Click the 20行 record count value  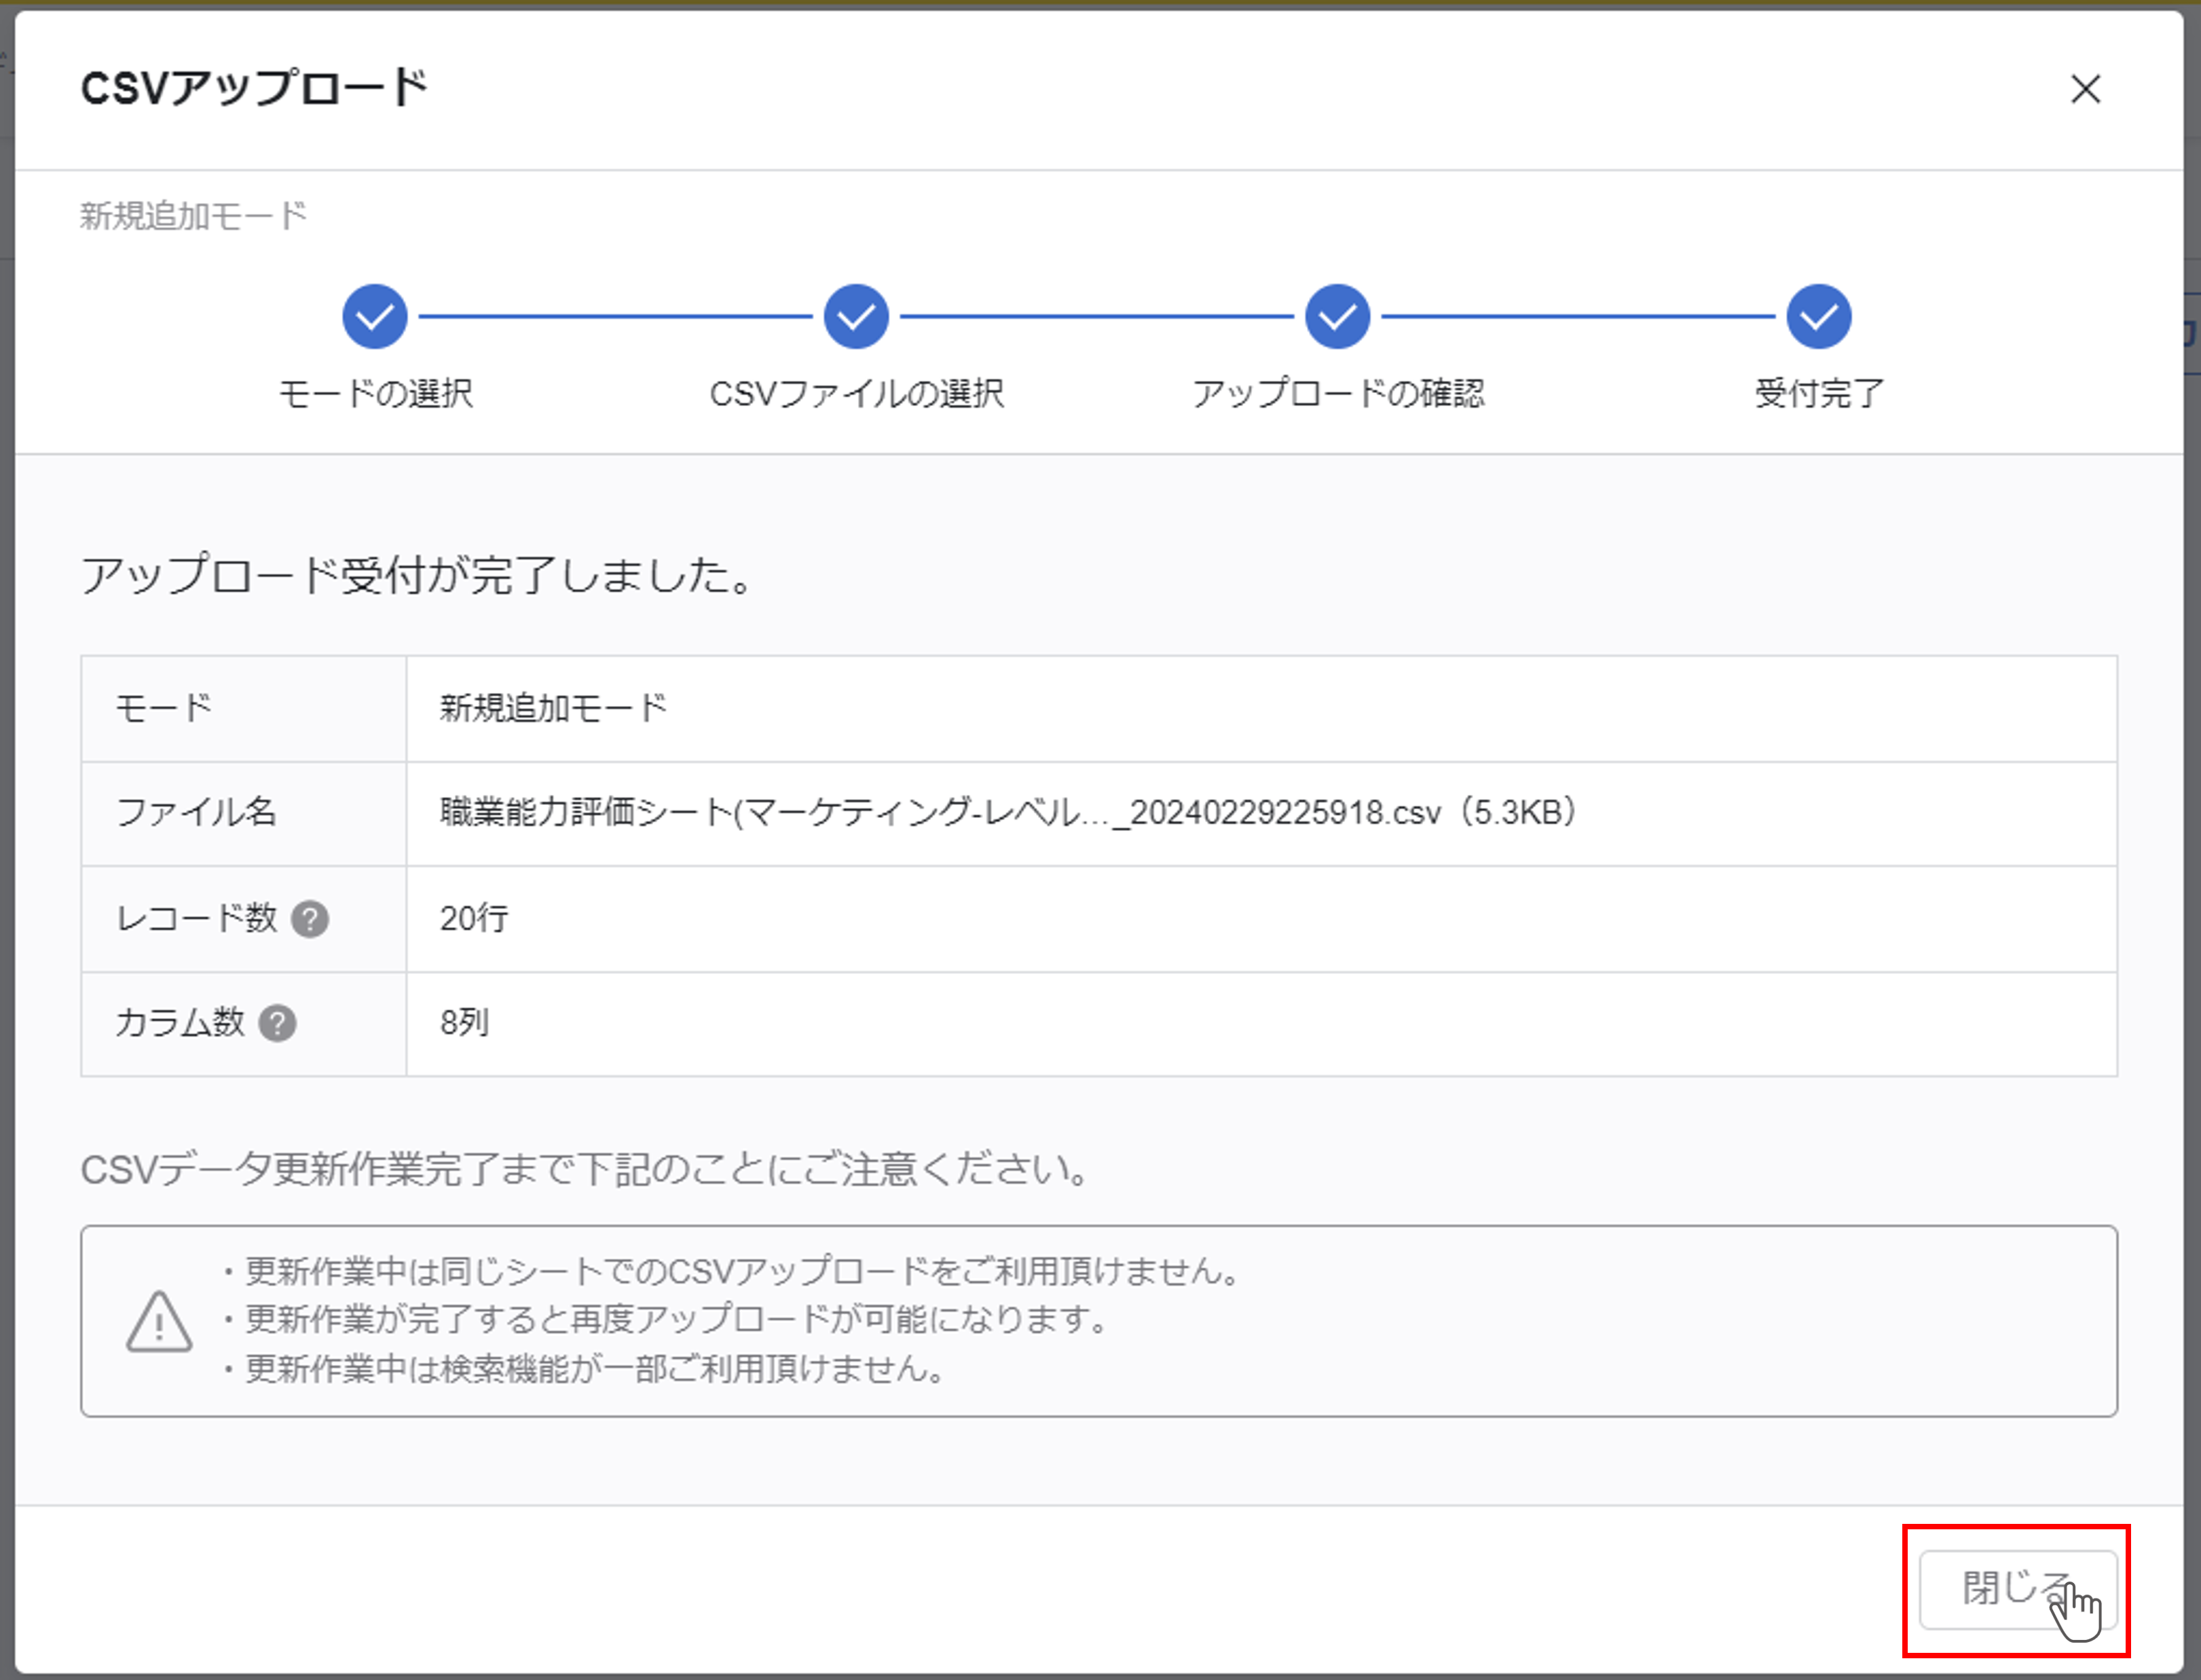click(473, 918)
